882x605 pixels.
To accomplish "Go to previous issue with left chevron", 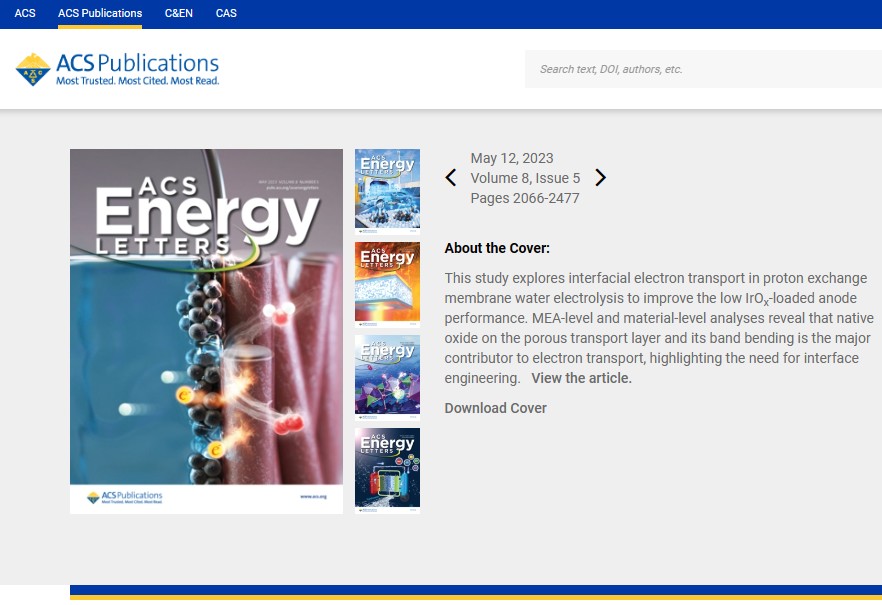I will point(451,178).
